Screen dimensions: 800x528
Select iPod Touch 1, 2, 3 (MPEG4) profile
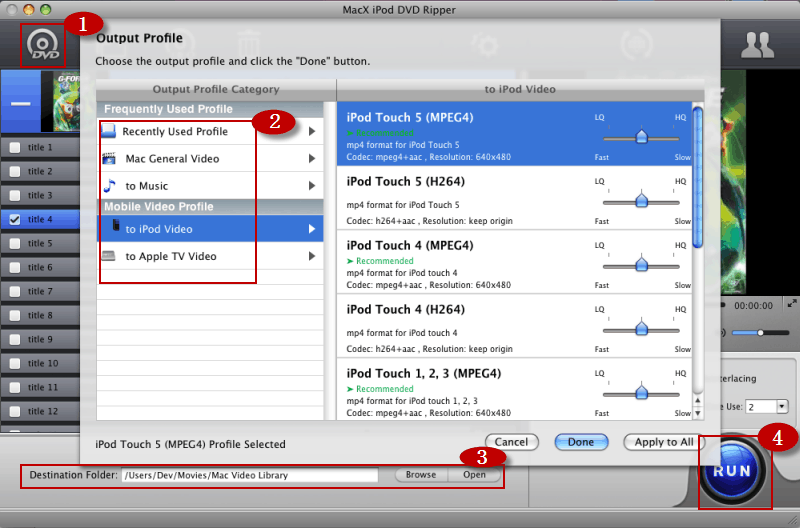[x=514, y=389]
